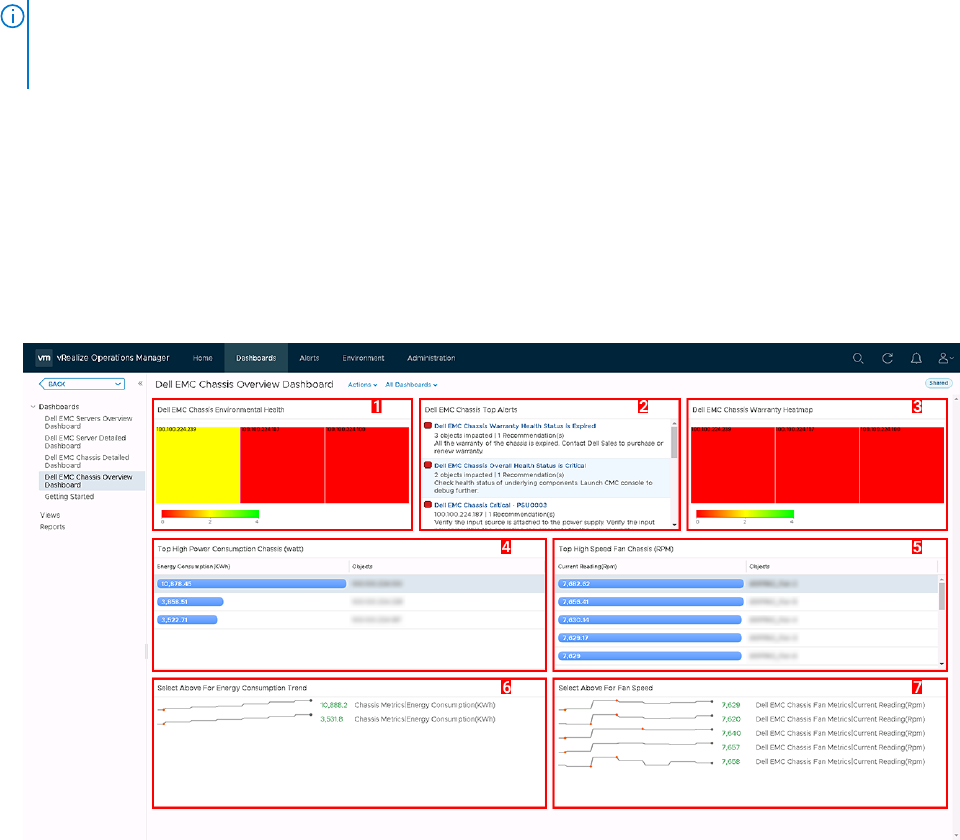Open the Administration tab
The width and height of the screenshot is (960, 840).
tap(431, 358)
